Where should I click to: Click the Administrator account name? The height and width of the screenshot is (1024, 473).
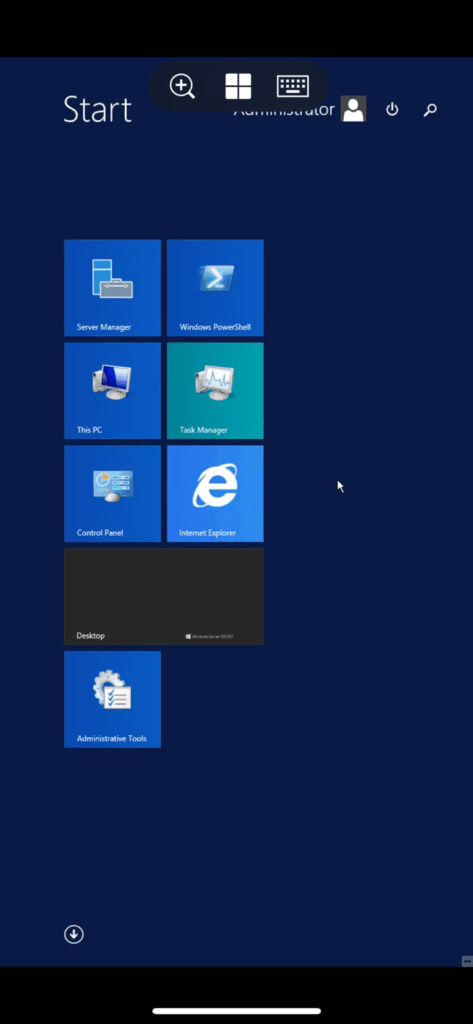click(284, 109)
